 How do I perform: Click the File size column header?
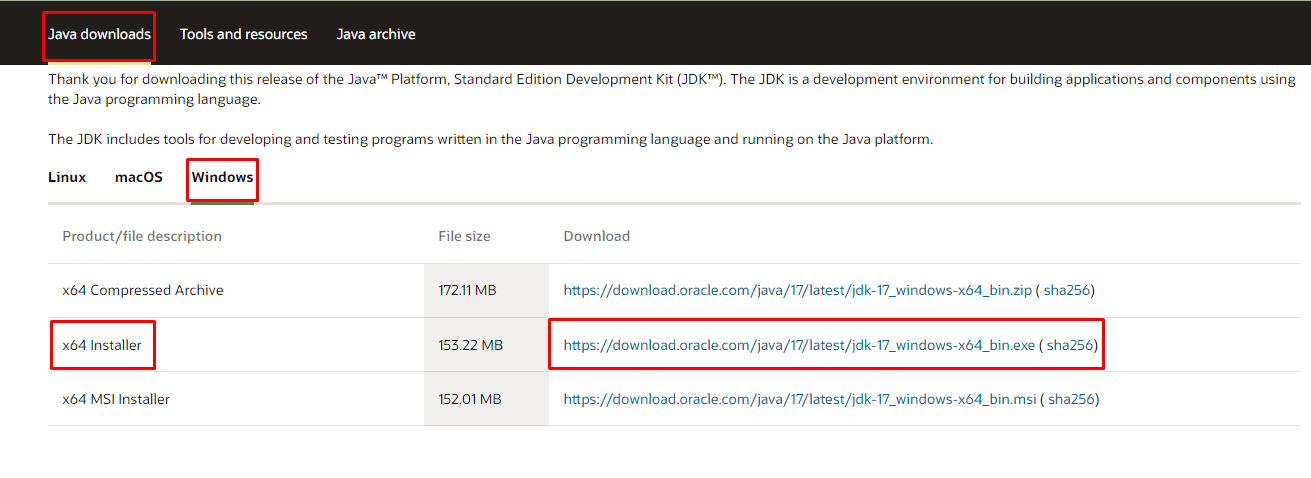pyautogui.click(x=464, y=236)
